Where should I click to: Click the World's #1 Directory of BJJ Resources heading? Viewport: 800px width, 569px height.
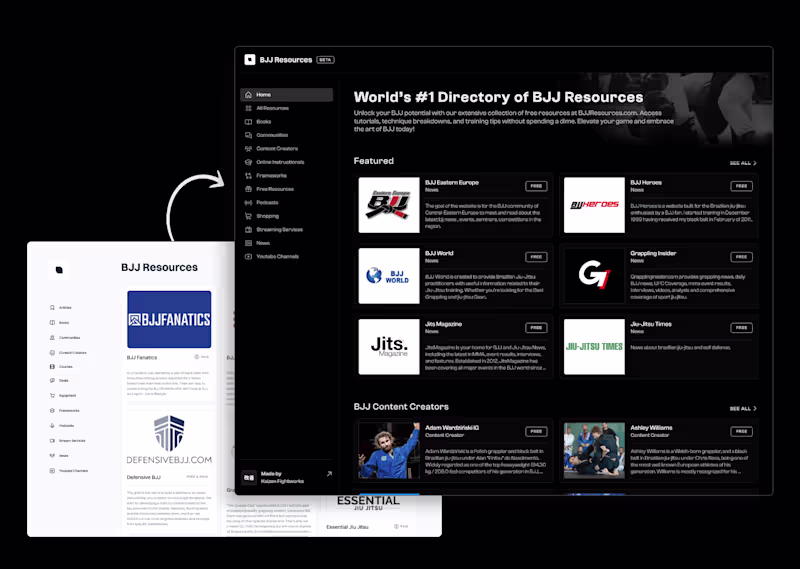[498, 97]
